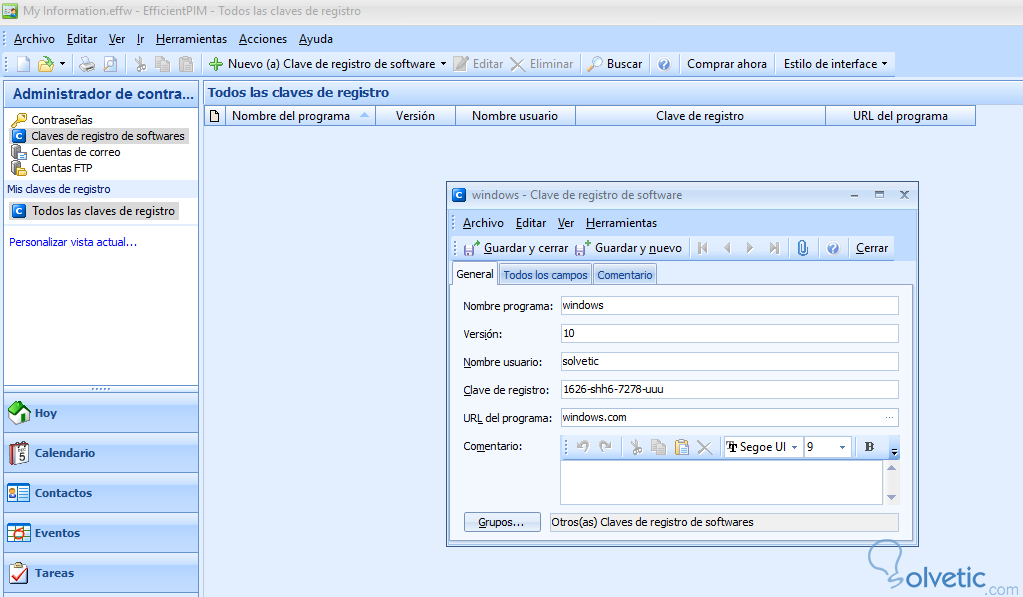The height and width of the screenshot is (597, 1023).
Task: Select Todos las claves de registro view
Action: pyautogui.click(x=95, y=211)
